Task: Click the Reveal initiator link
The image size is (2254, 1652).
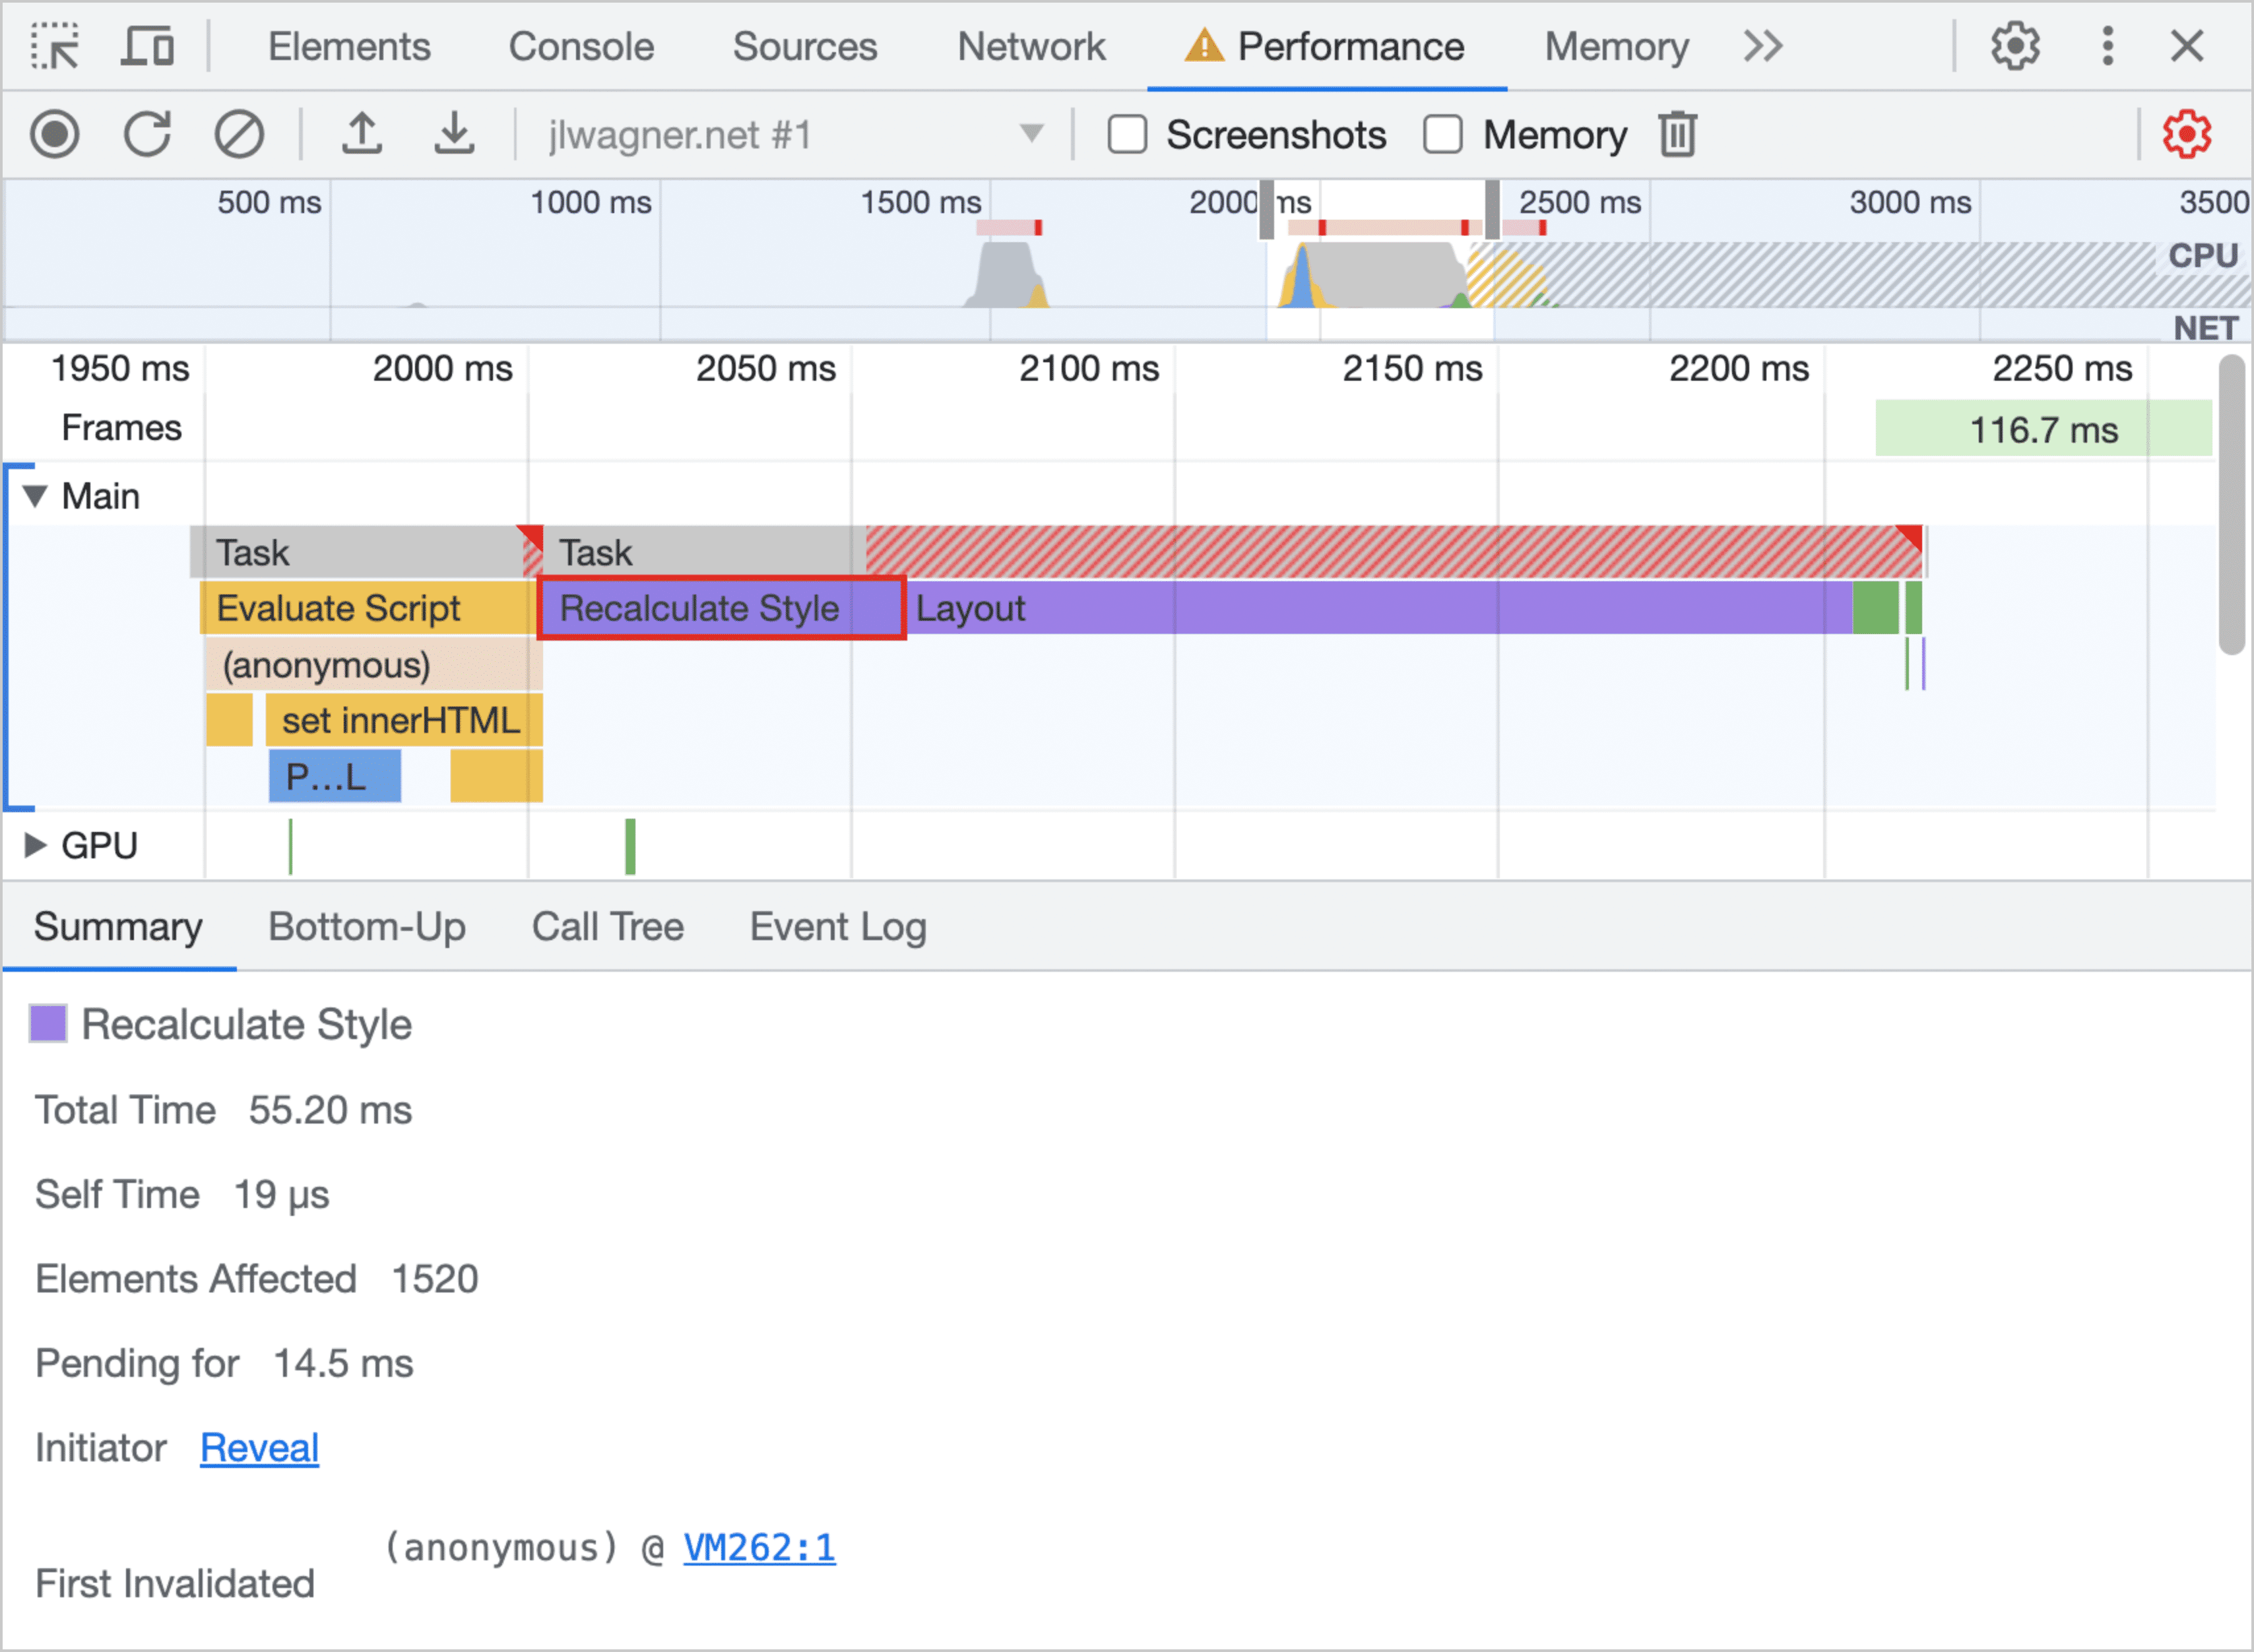Action: click(263, 1449)
